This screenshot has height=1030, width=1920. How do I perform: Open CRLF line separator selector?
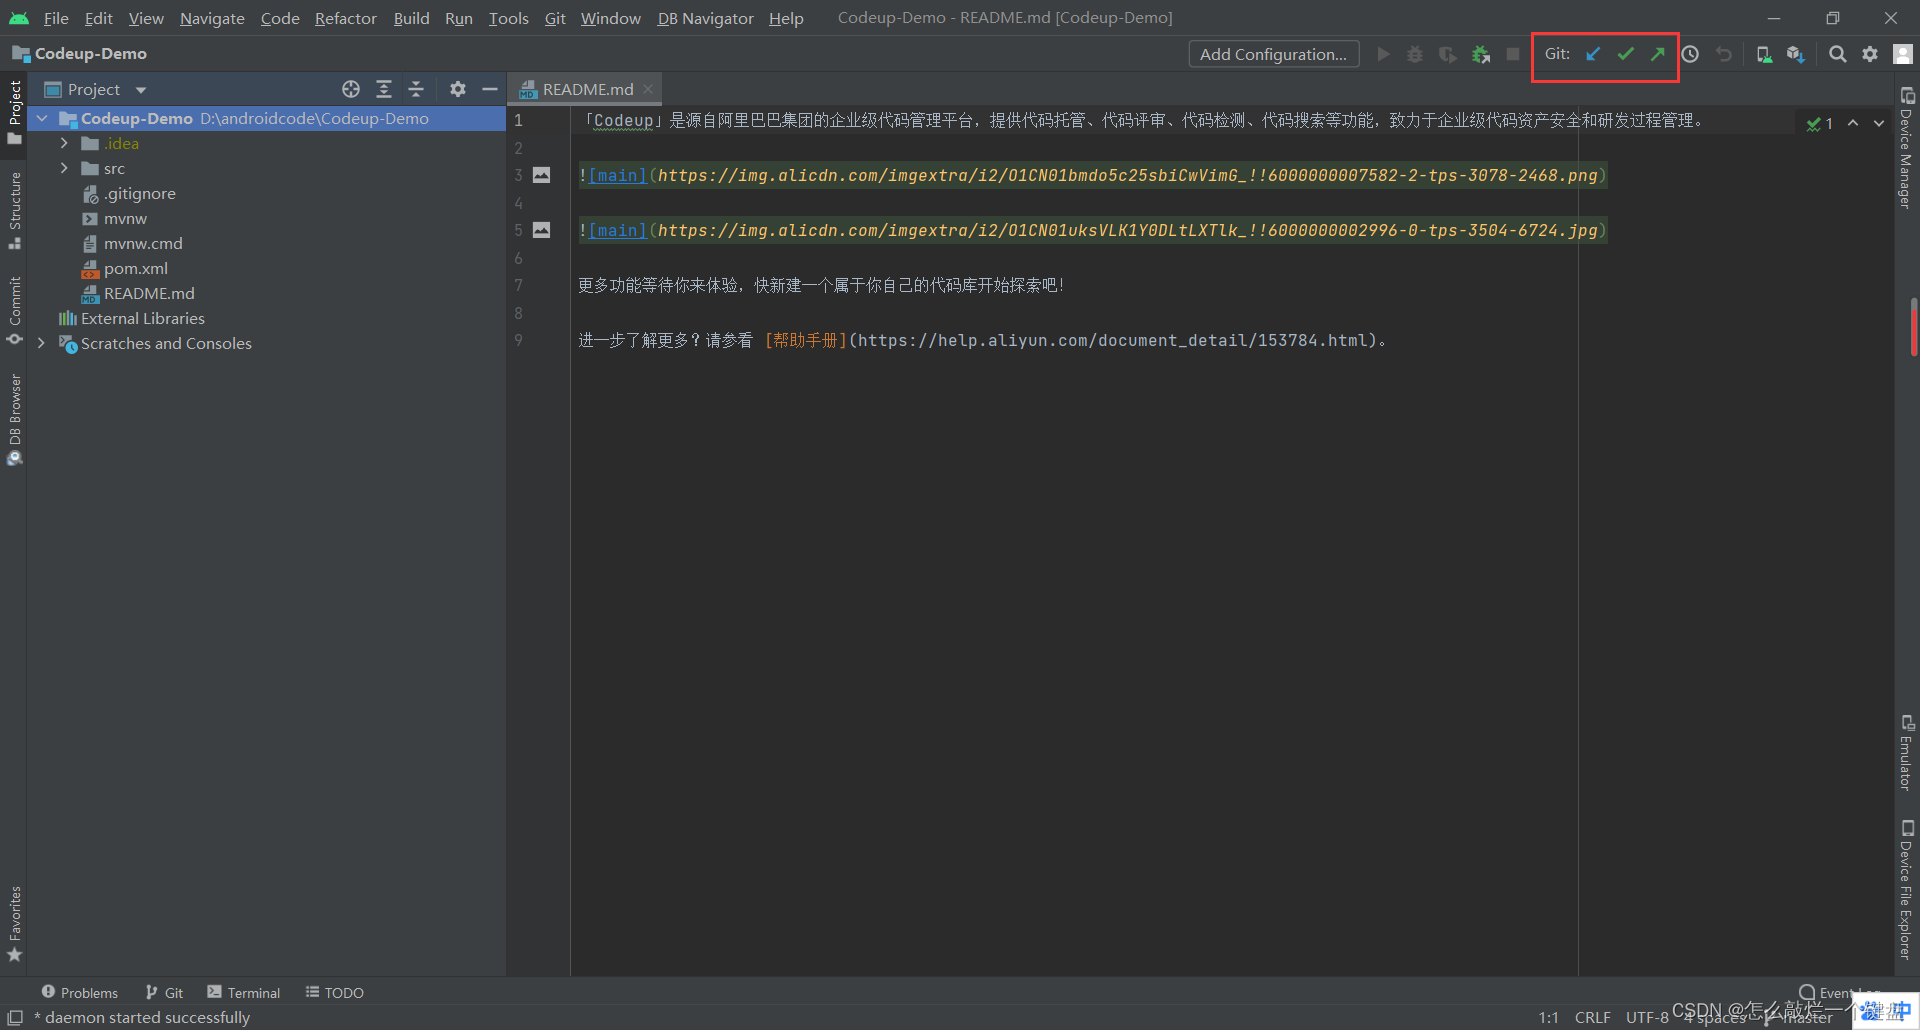click(x=1593, y=1017)
